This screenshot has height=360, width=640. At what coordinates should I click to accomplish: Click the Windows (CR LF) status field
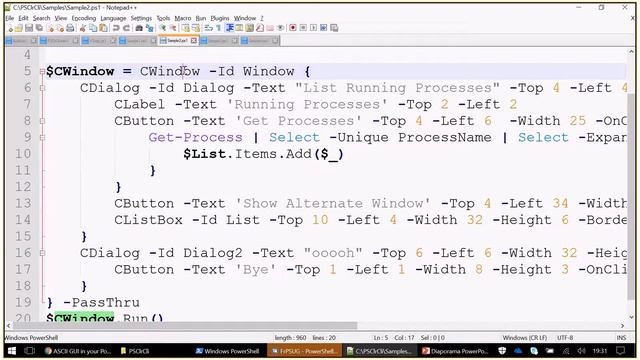click(x=524, y=338)
